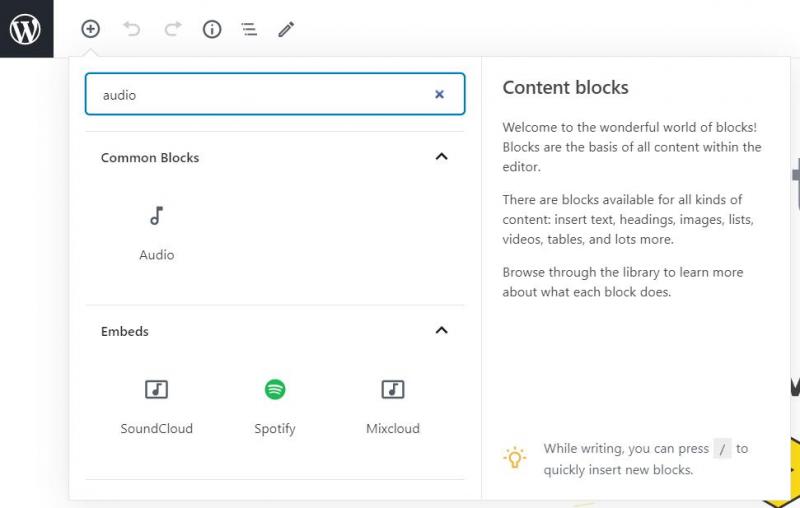800x508 pixels.
Task: Click the Common Blocks section title
Action: (x=150, y=158)
